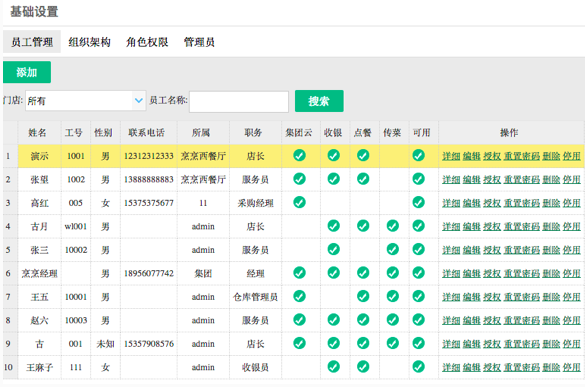Screen dimensions: 585x387
Task: Toggle 收银 checkmark for 古月
Action: tap(334, 226)
